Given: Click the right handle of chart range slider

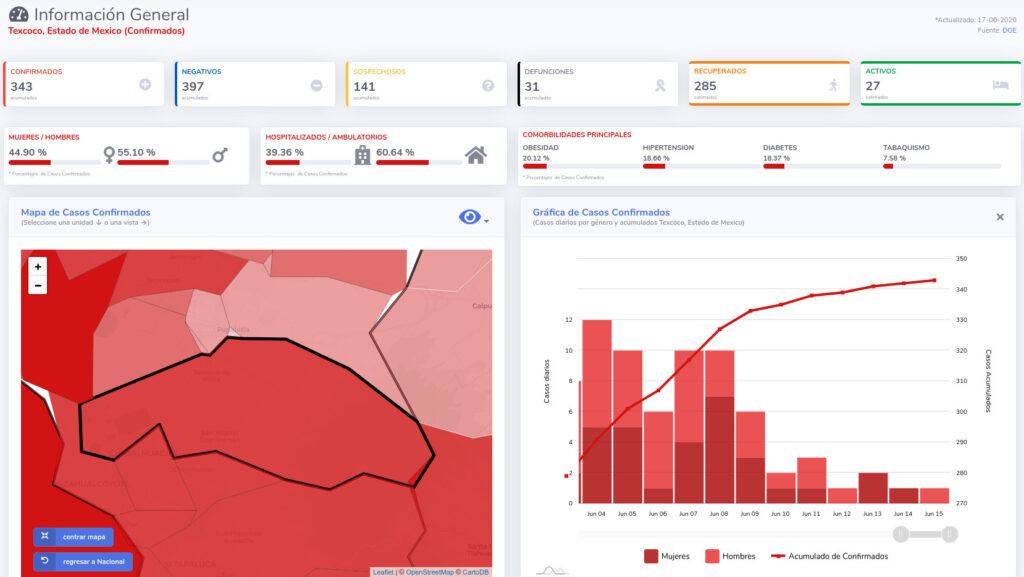Looking at the screenshot, I should 949,534.
